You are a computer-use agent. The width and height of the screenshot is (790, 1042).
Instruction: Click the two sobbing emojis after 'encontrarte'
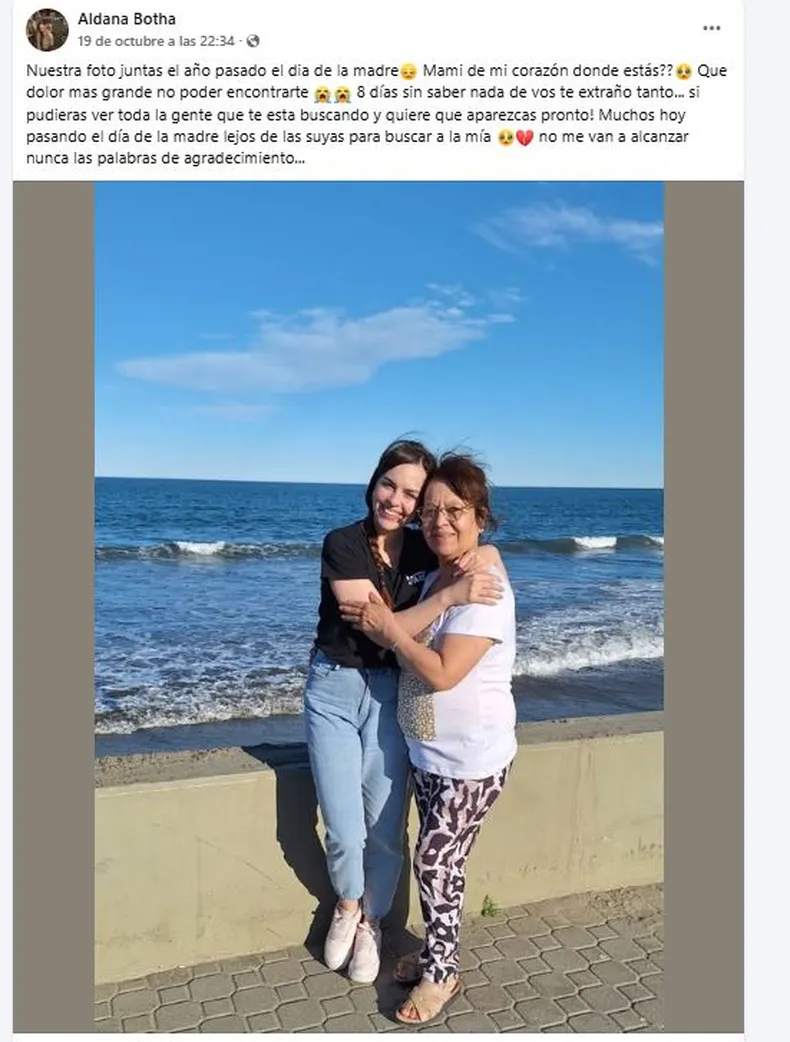click(333, 94)
